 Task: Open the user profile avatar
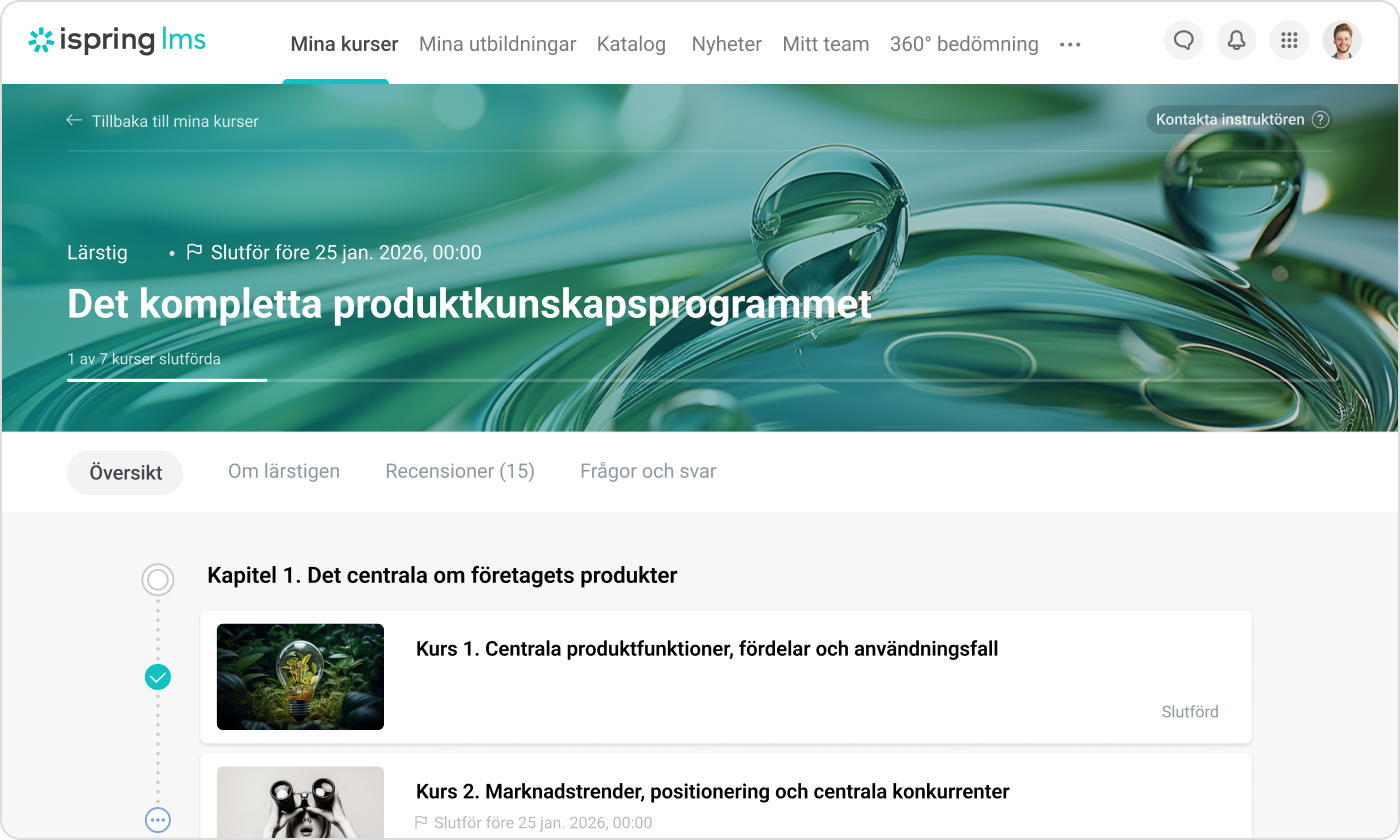[x=1342, y=41]
